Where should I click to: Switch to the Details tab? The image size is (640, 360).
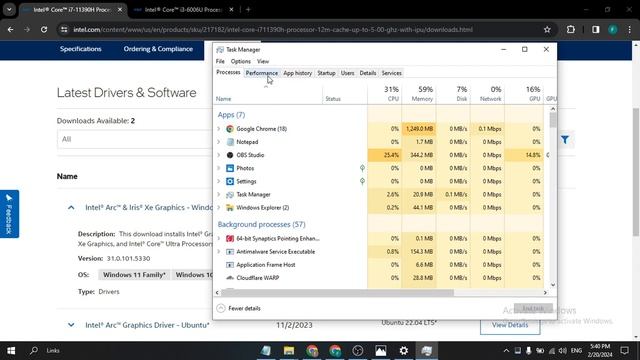coord(368,73)
